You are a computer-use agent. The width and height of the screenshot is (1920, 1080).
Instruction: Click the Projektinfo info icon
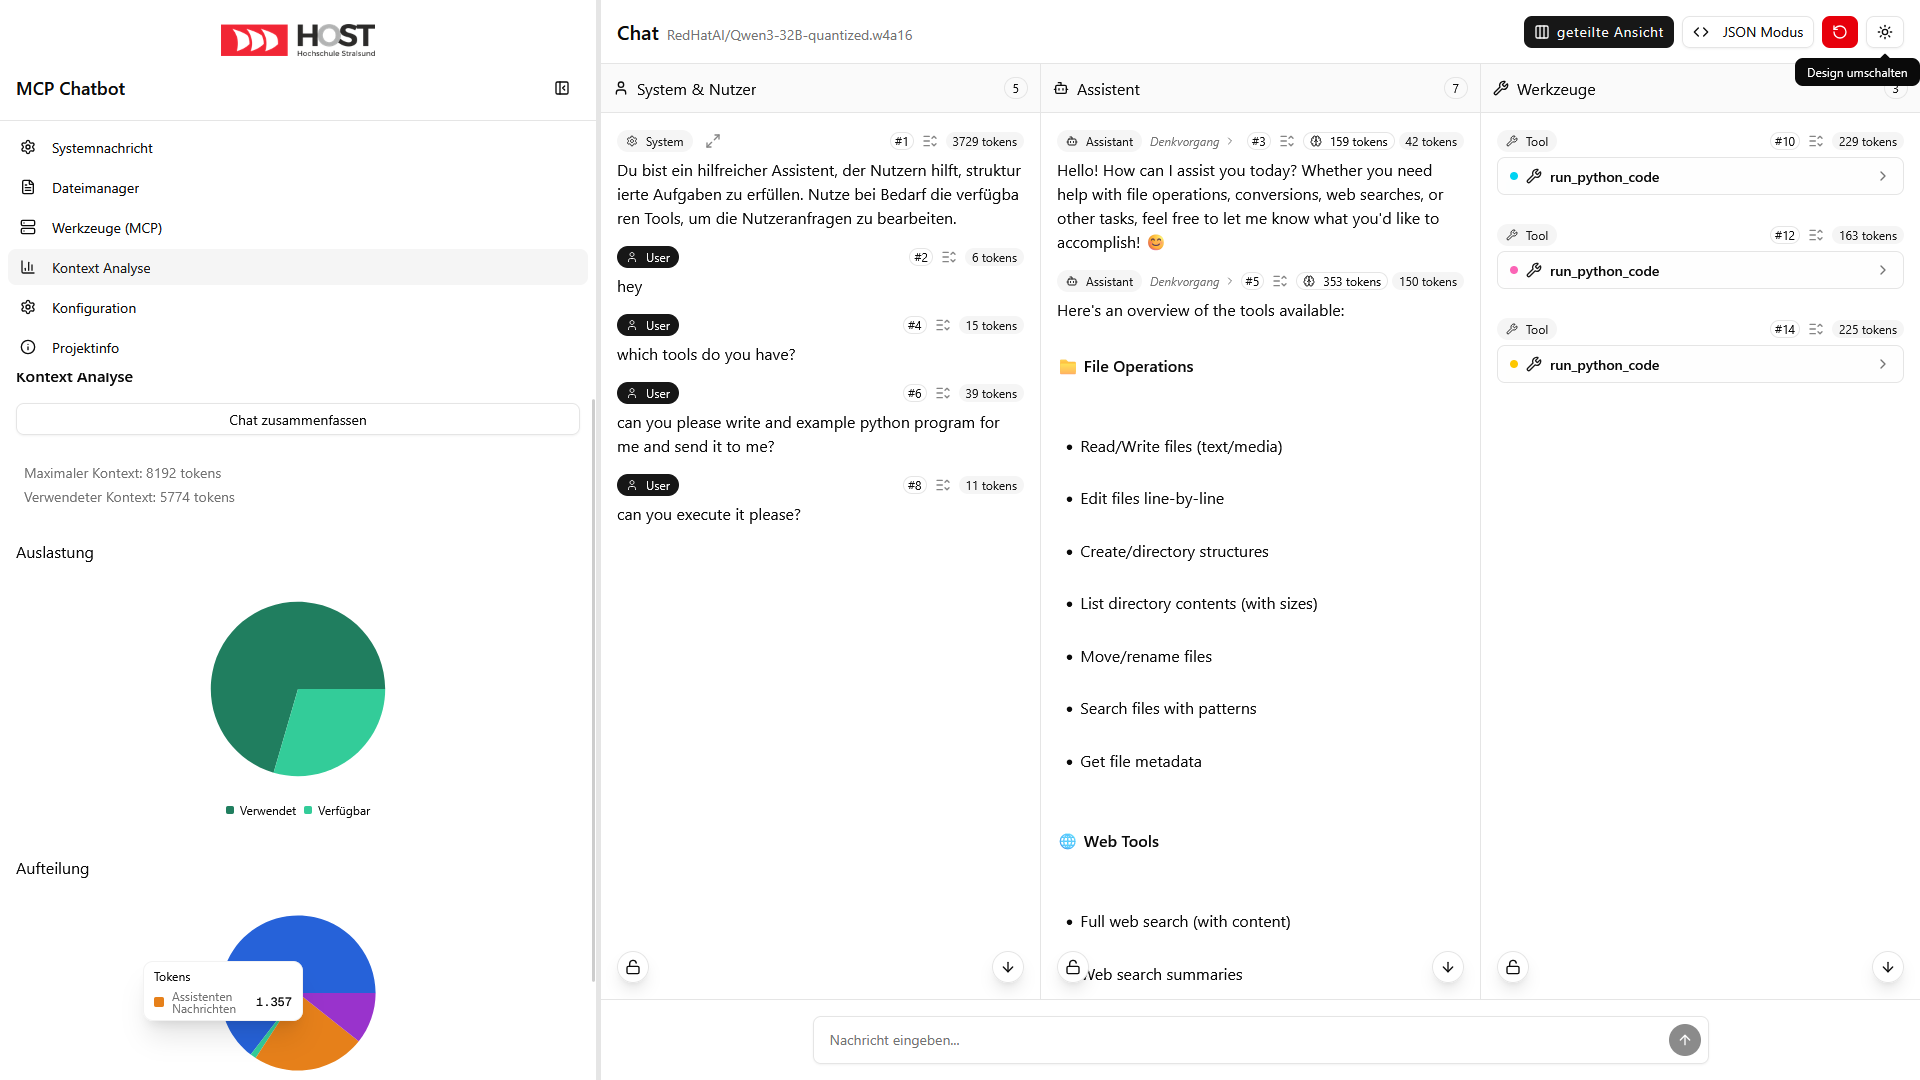tap(29, 347)
